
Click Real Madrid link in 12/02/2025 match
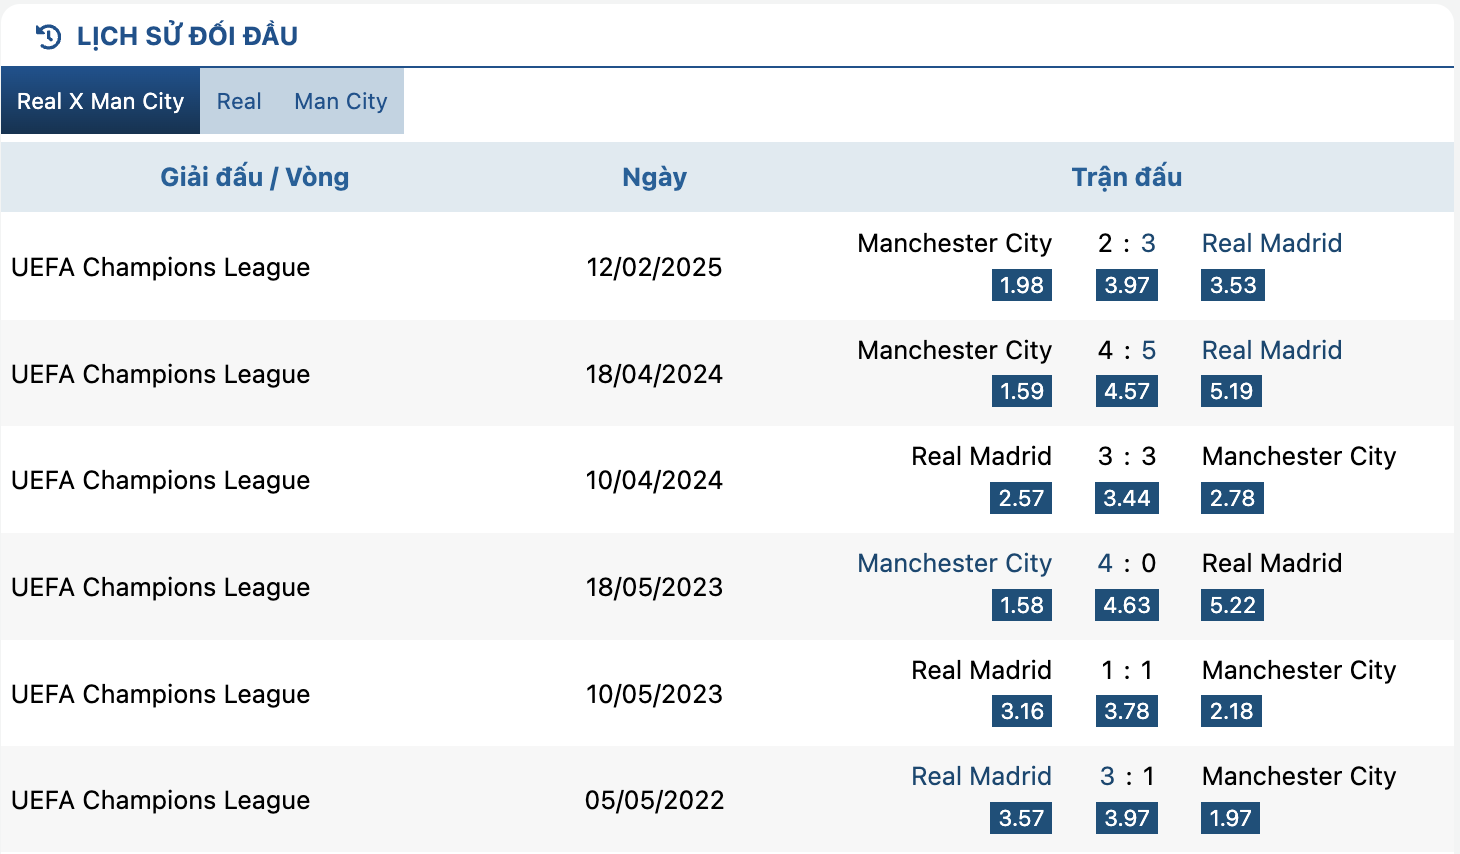point(1271,243)
